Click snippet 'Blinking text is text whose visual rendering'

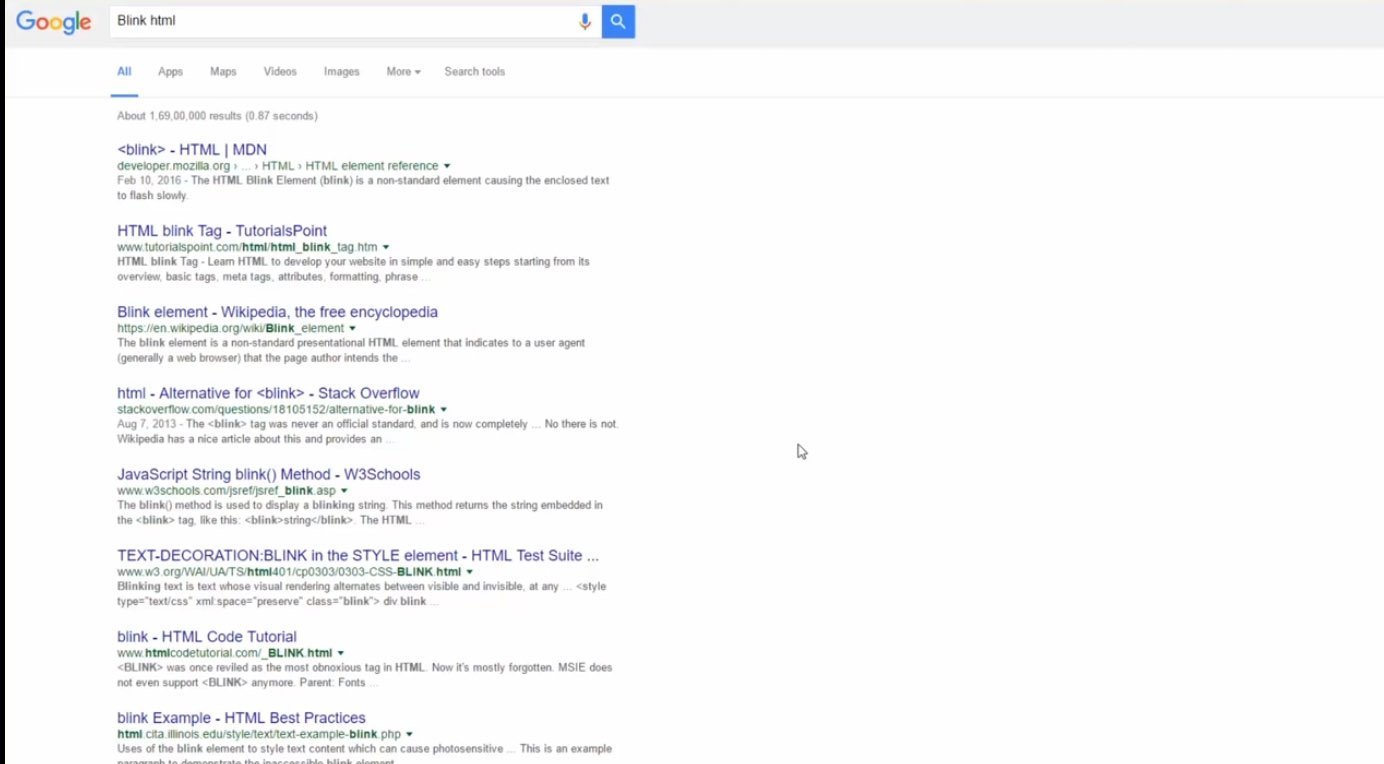click(361, 593)
